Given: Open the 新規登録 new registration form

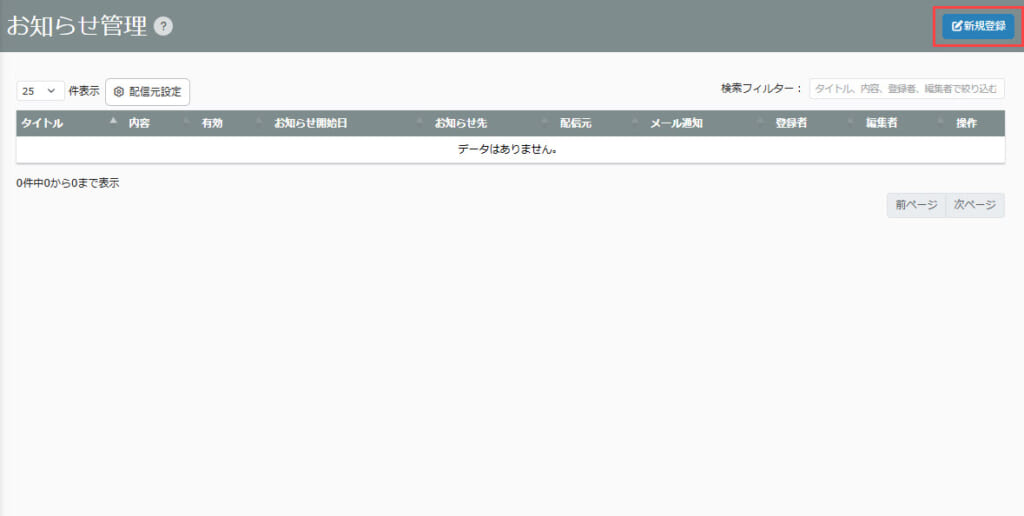Looking at the screenshot, I should tap(978, 26).
